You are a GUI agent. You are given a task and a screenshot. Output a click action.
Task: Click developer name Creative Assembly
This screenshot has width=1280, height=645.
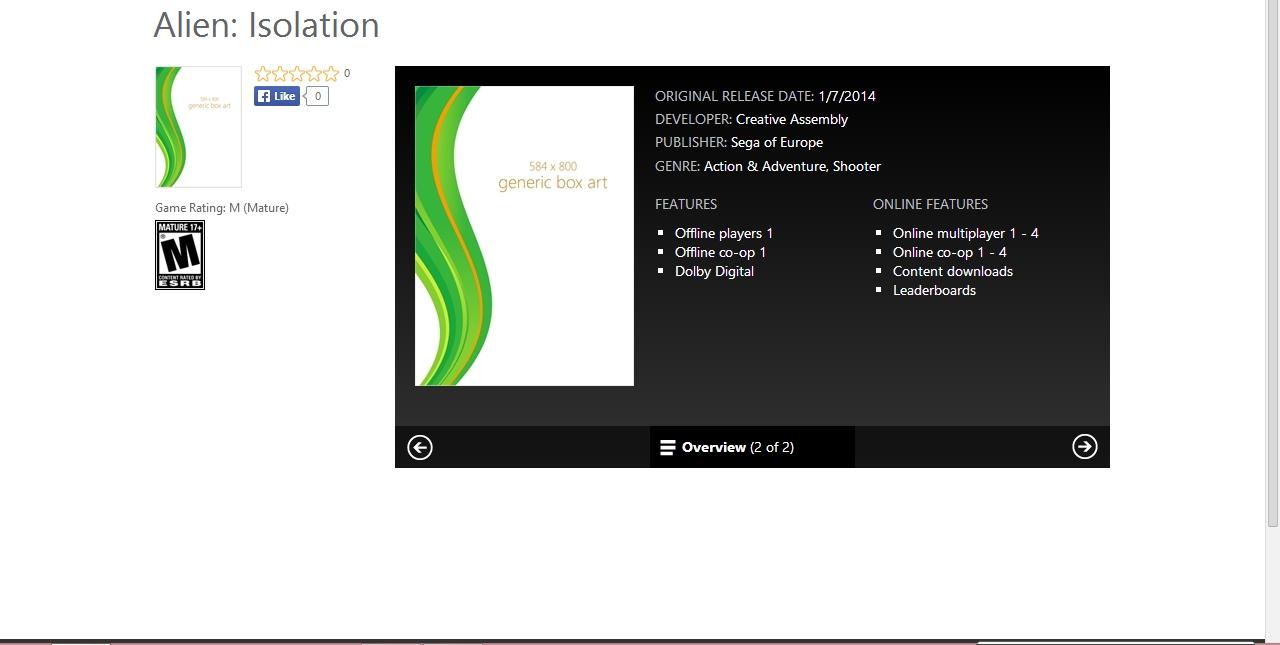pyautogui.click(x=792, y=119)
